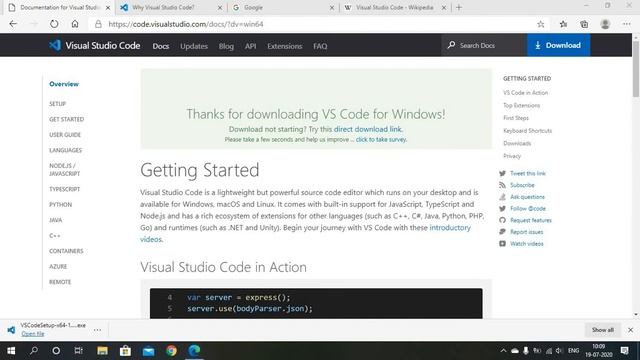Jump to VS Code in Action link
640x360 pixels.
pos(525,93)
